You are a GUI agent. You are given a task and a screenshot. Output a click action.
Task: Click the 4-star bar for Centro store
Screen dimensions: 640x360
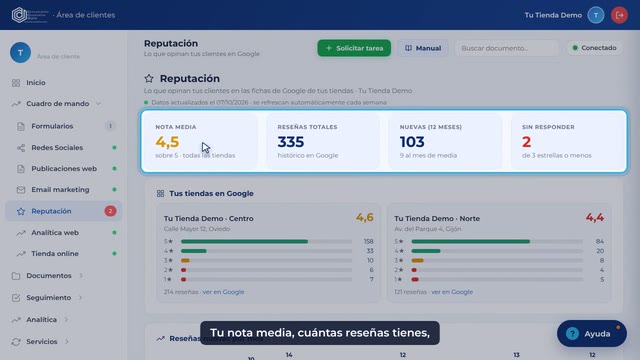click(x=267, y=251)
